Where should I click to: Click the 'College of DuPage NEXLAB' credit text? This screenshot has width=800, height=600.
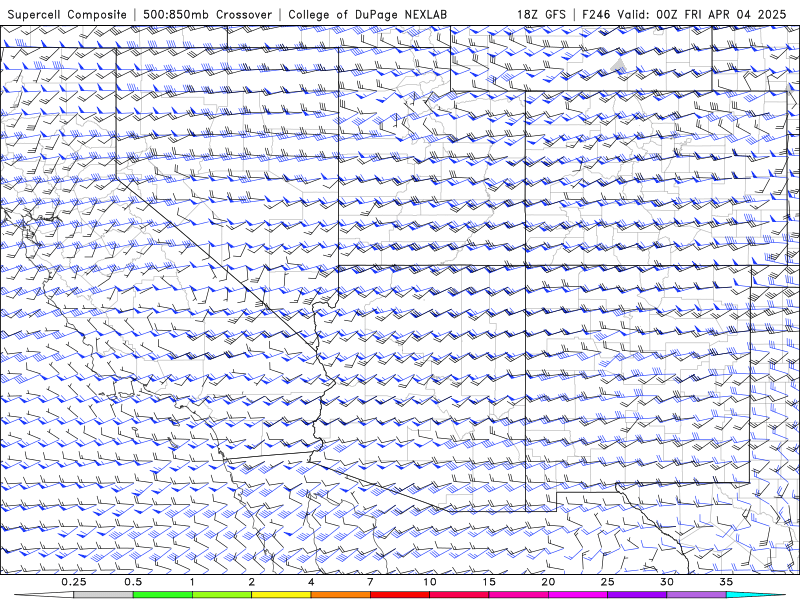[x=367, y=14]
